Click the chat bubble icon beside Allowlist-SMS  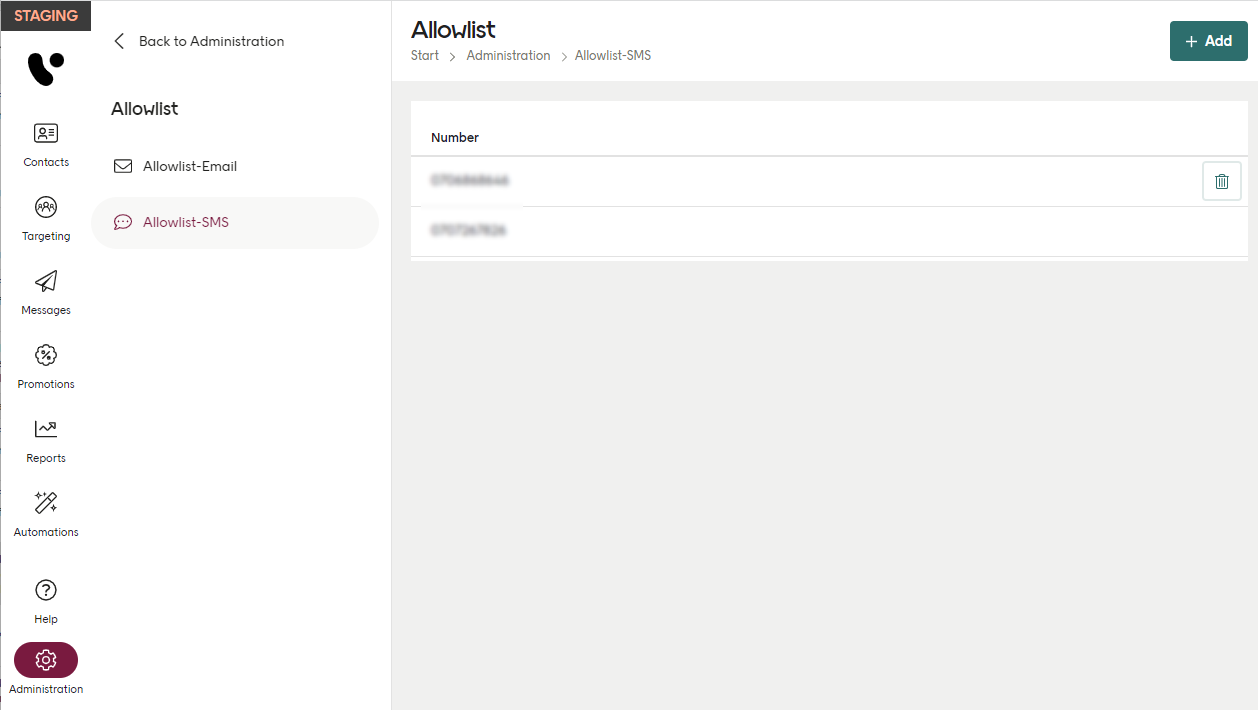pos(122,222)
